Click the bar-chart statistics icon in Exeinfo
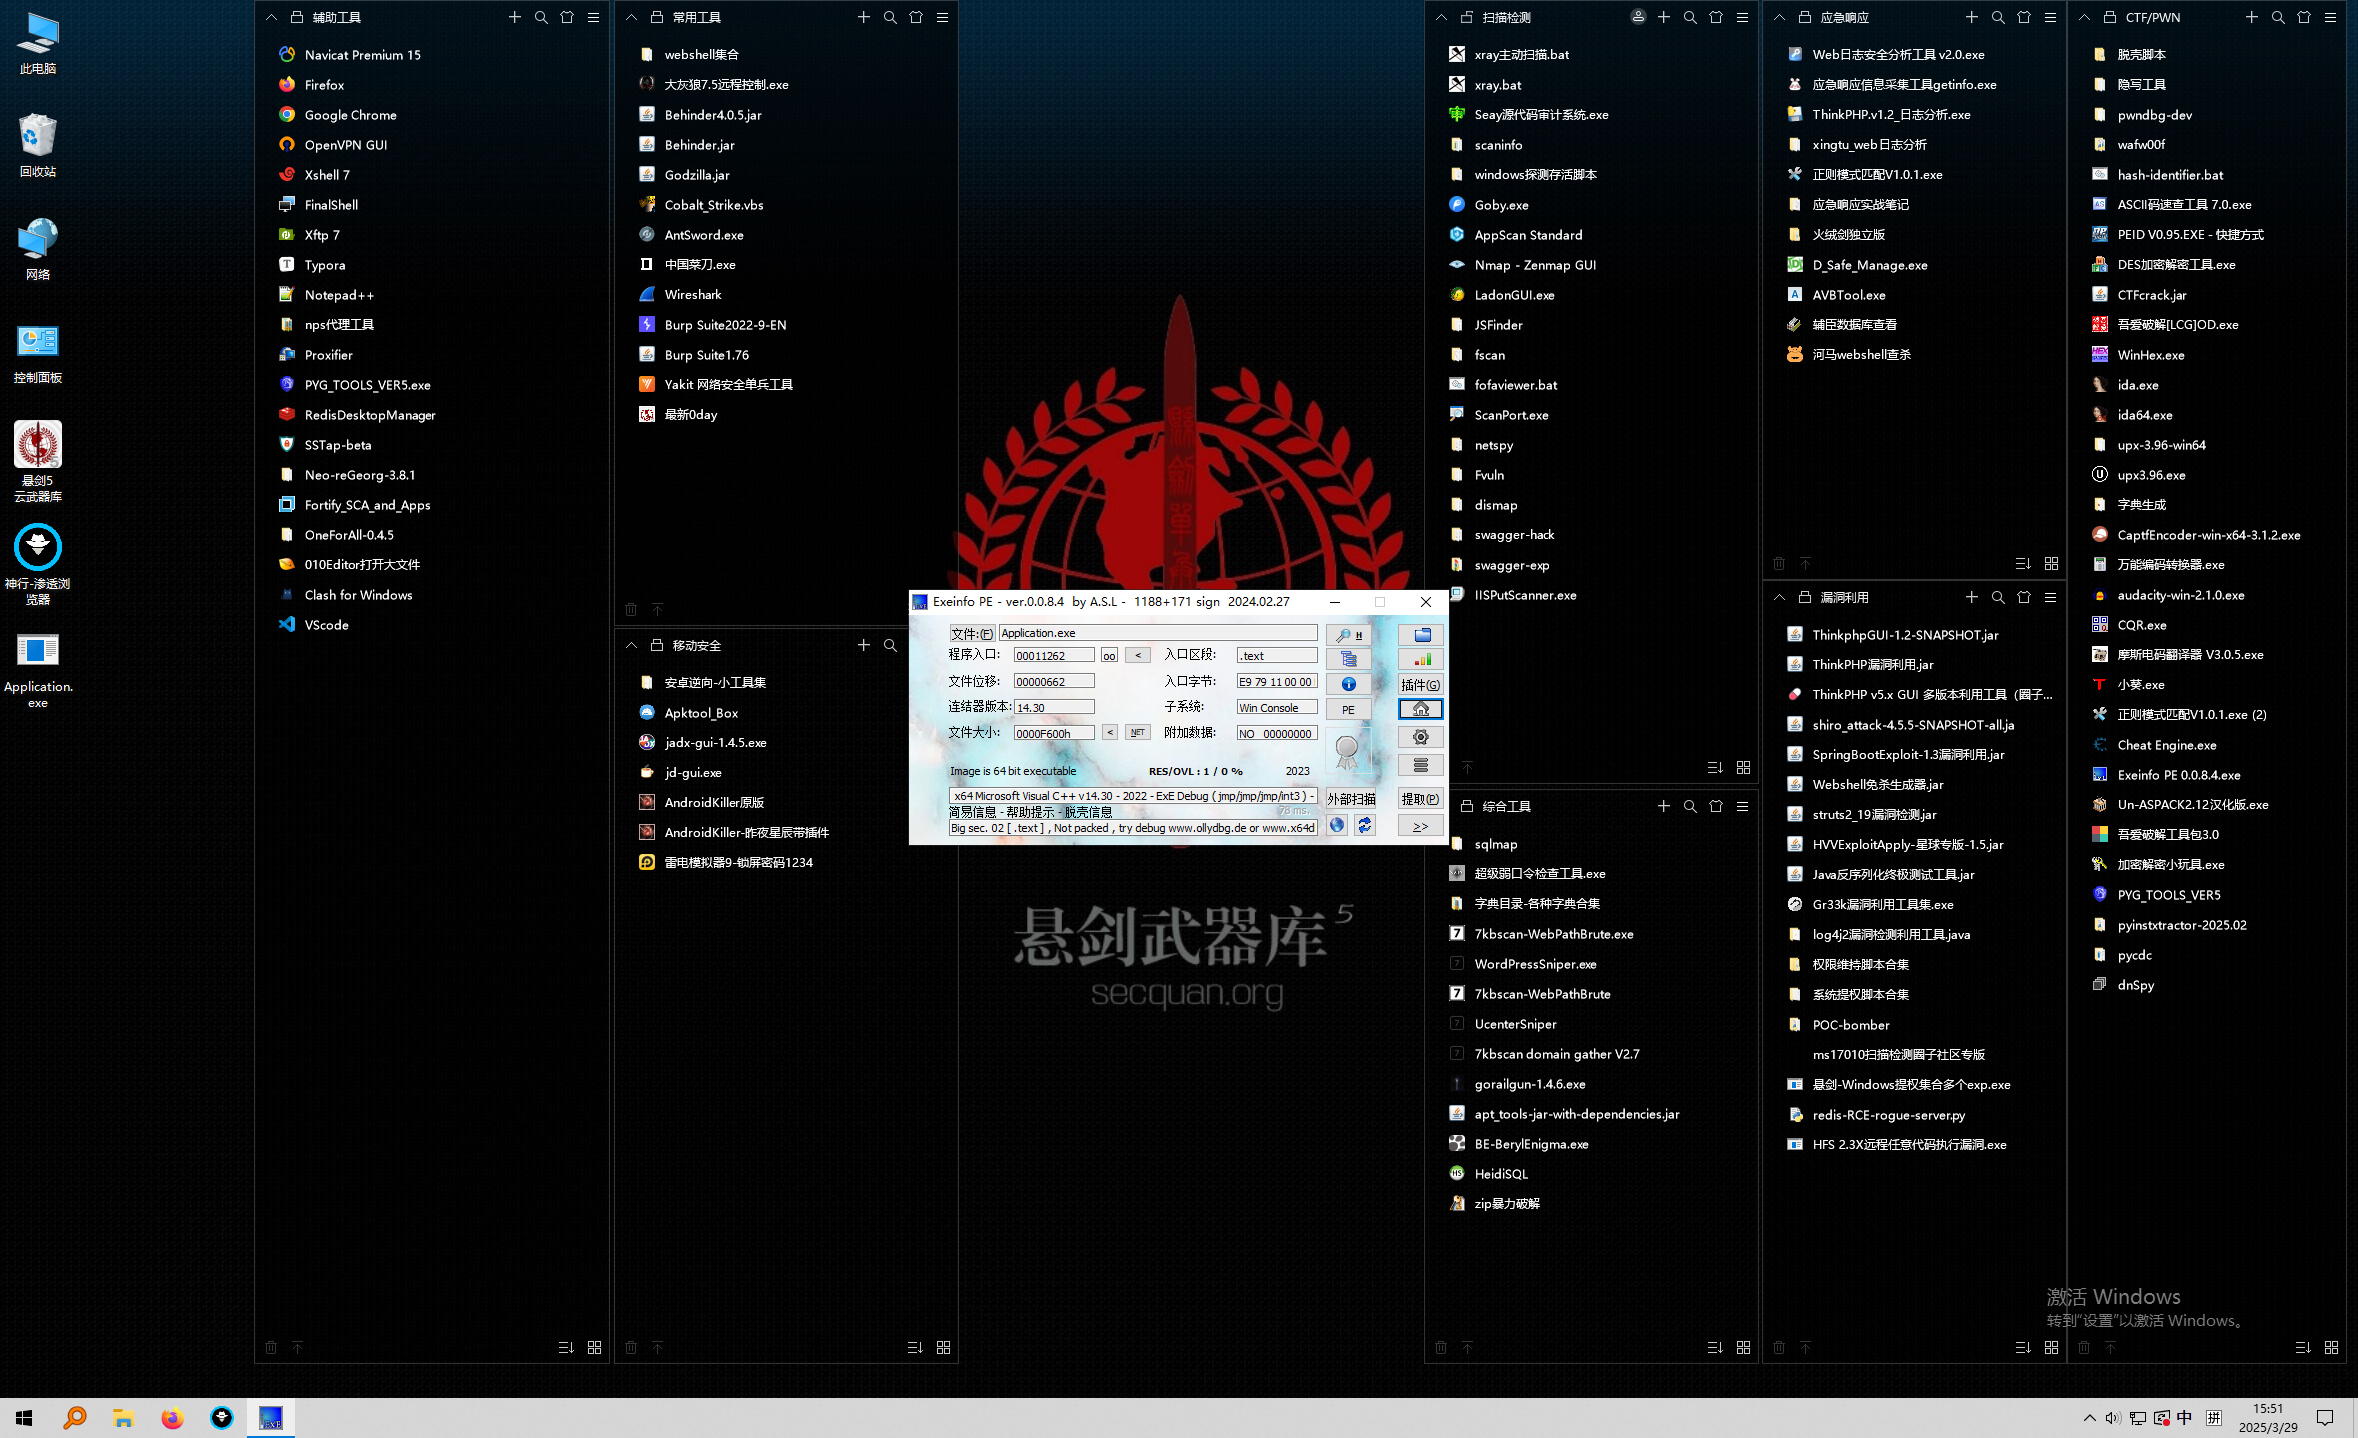Viewport: 2358px width, 1438px height. click(x=1421, y=659)
